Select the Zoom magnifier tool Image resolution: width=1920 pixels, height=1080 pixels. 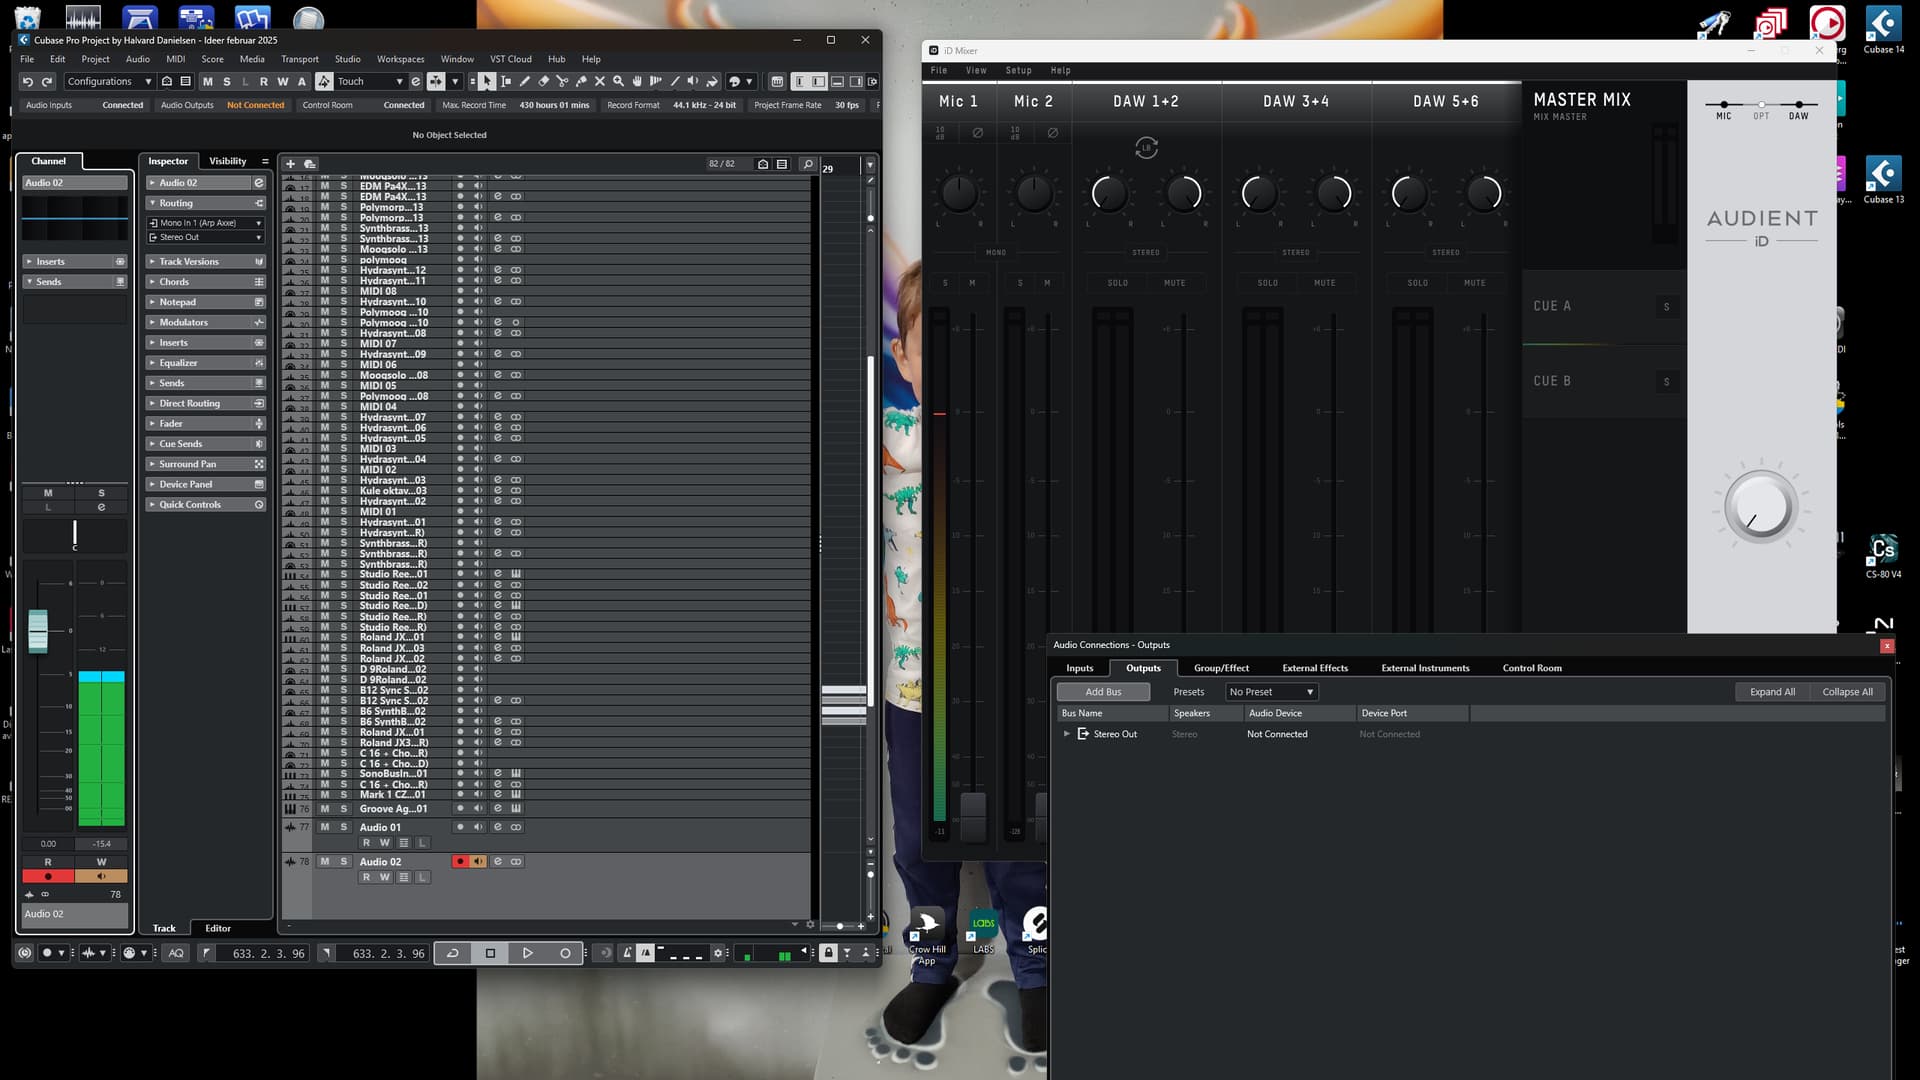(618, 81)
